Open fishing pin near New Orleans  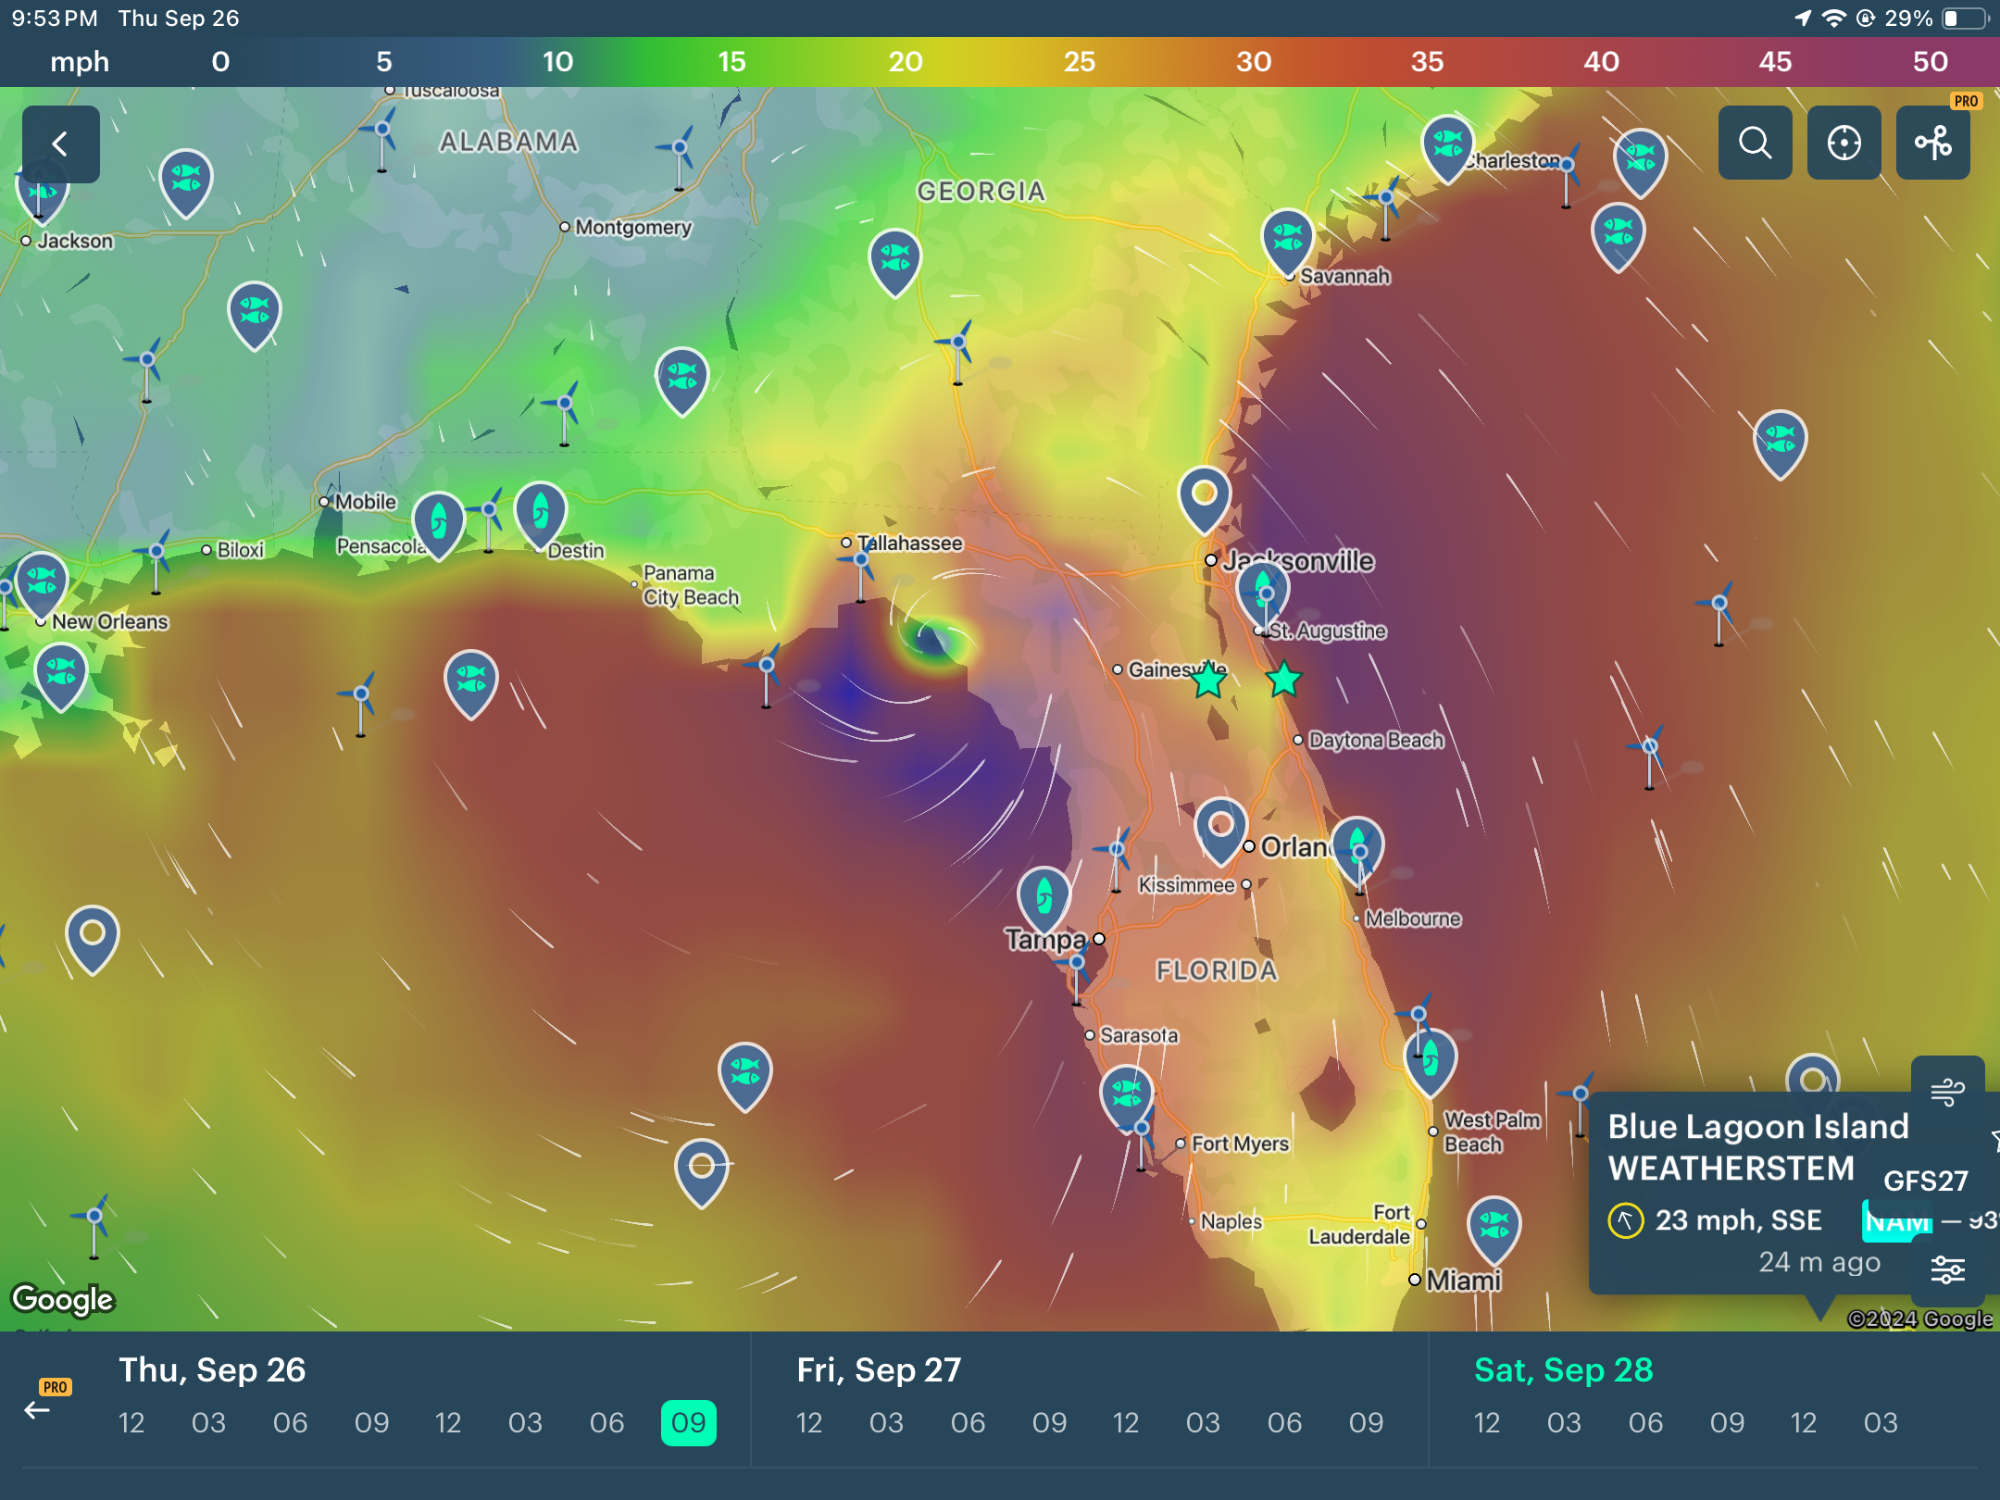coord(42,585)
